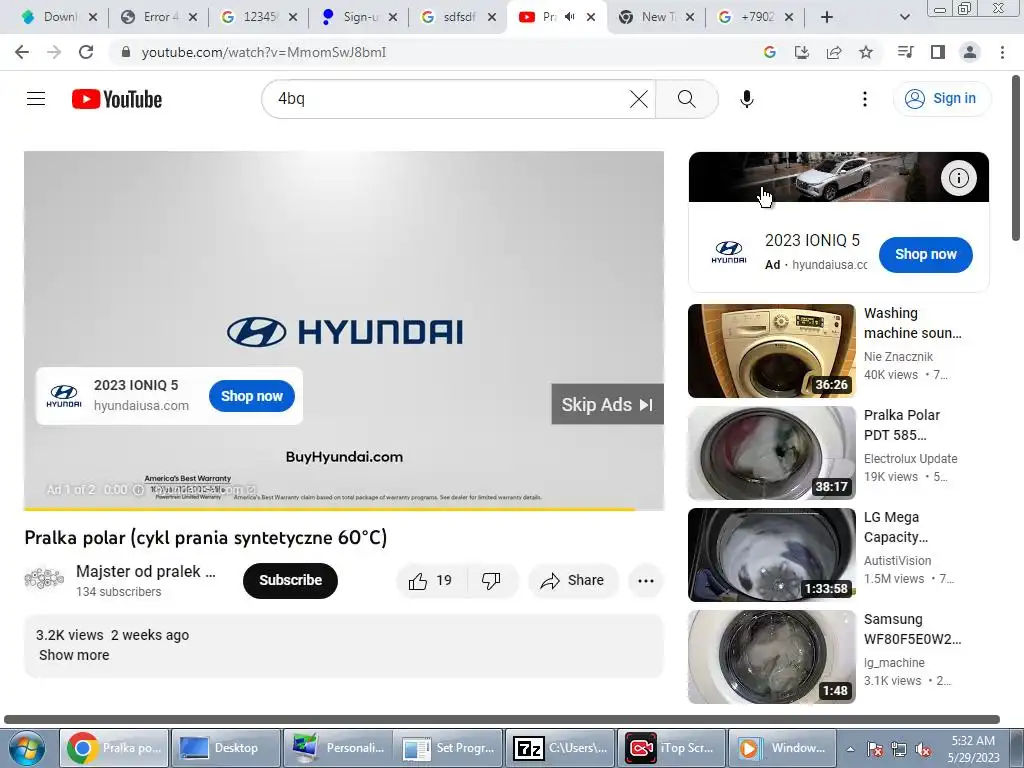This screenshot has height=768, width=1024.
Task: Skip the ad with Skip Ads
Action: coord(607,404)
